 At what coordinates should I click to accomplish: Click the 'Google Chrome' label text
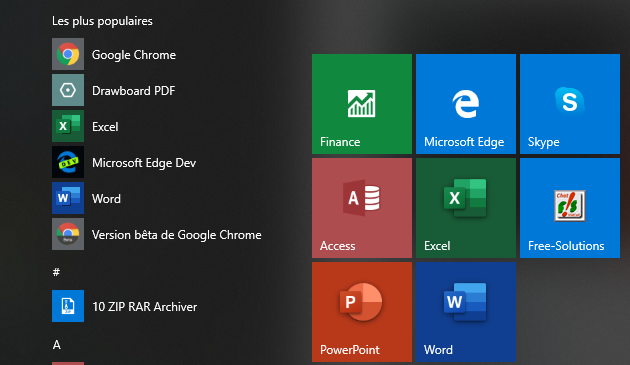tap(134, 55)
